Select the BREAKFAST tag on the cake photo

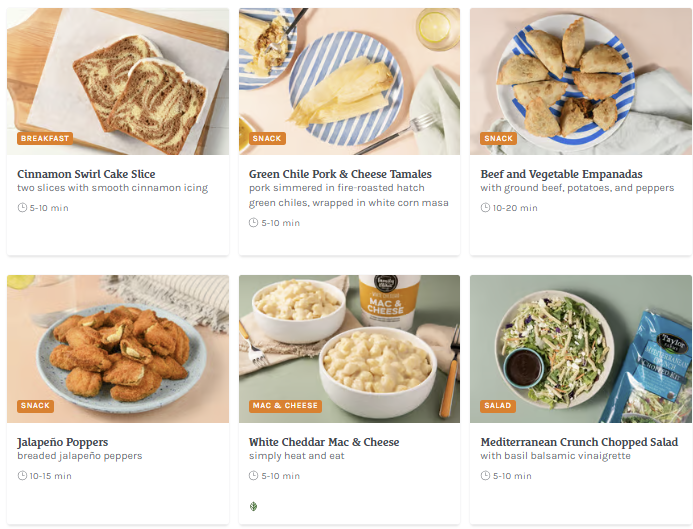point(45,139)
